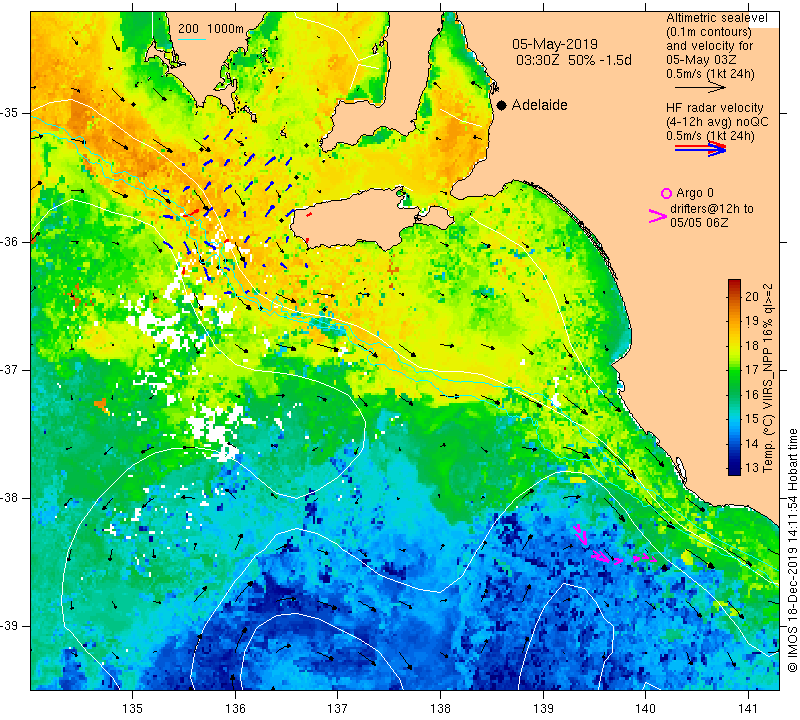
Task: Click the '05-May-2019' date text
Action: pos(555,44)
